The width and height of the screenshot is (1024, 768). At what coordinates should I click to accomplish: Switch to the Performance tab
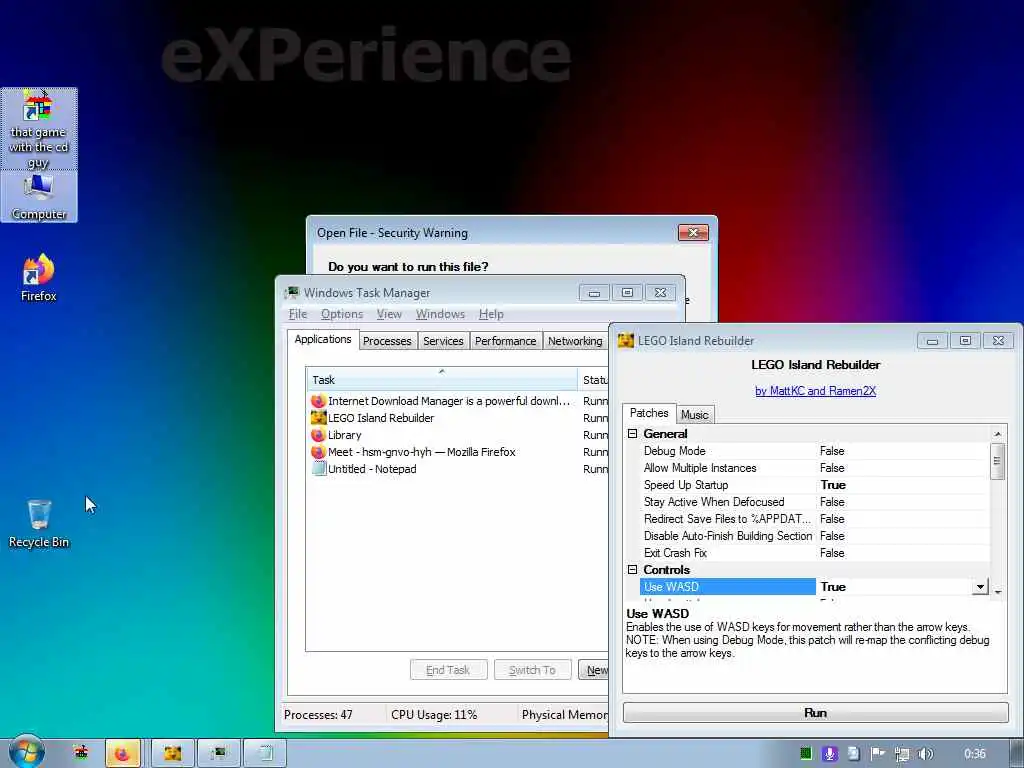coord(505,341)
